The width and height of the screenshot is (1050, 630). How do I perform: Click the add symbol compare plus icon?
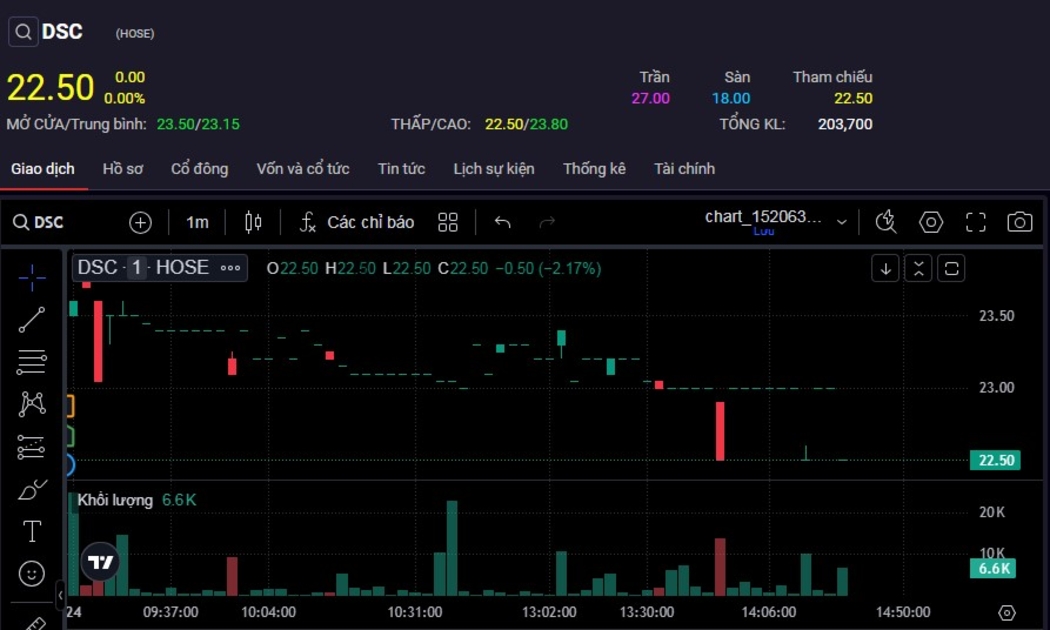[140, 222]
